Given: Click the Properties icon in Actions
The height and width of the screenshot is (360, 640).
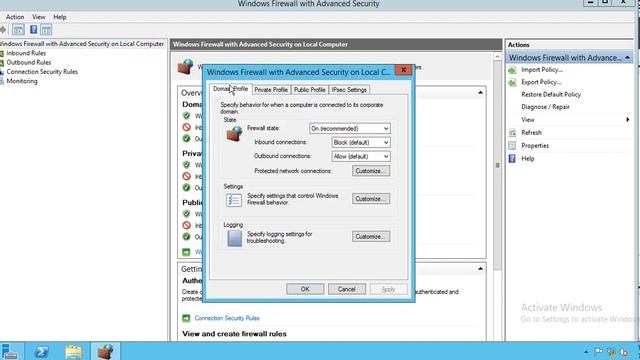Looking at the screenshot, I should [512, 146].
